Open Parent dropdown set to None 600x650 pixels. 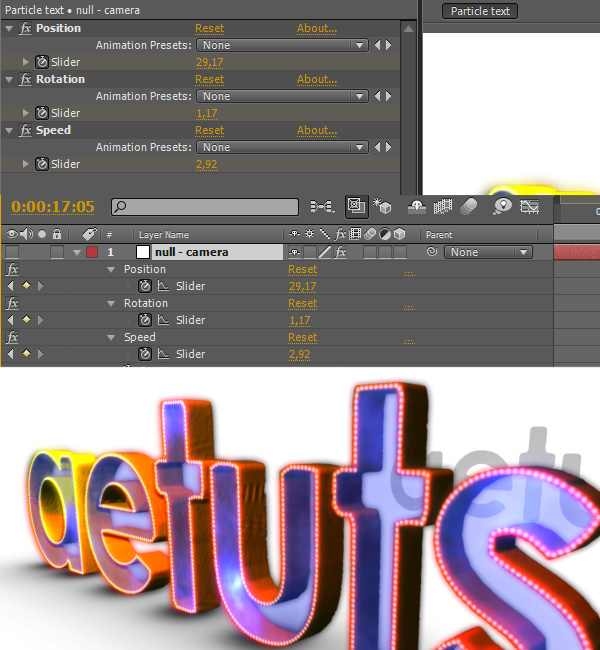[x=488, y=252]
